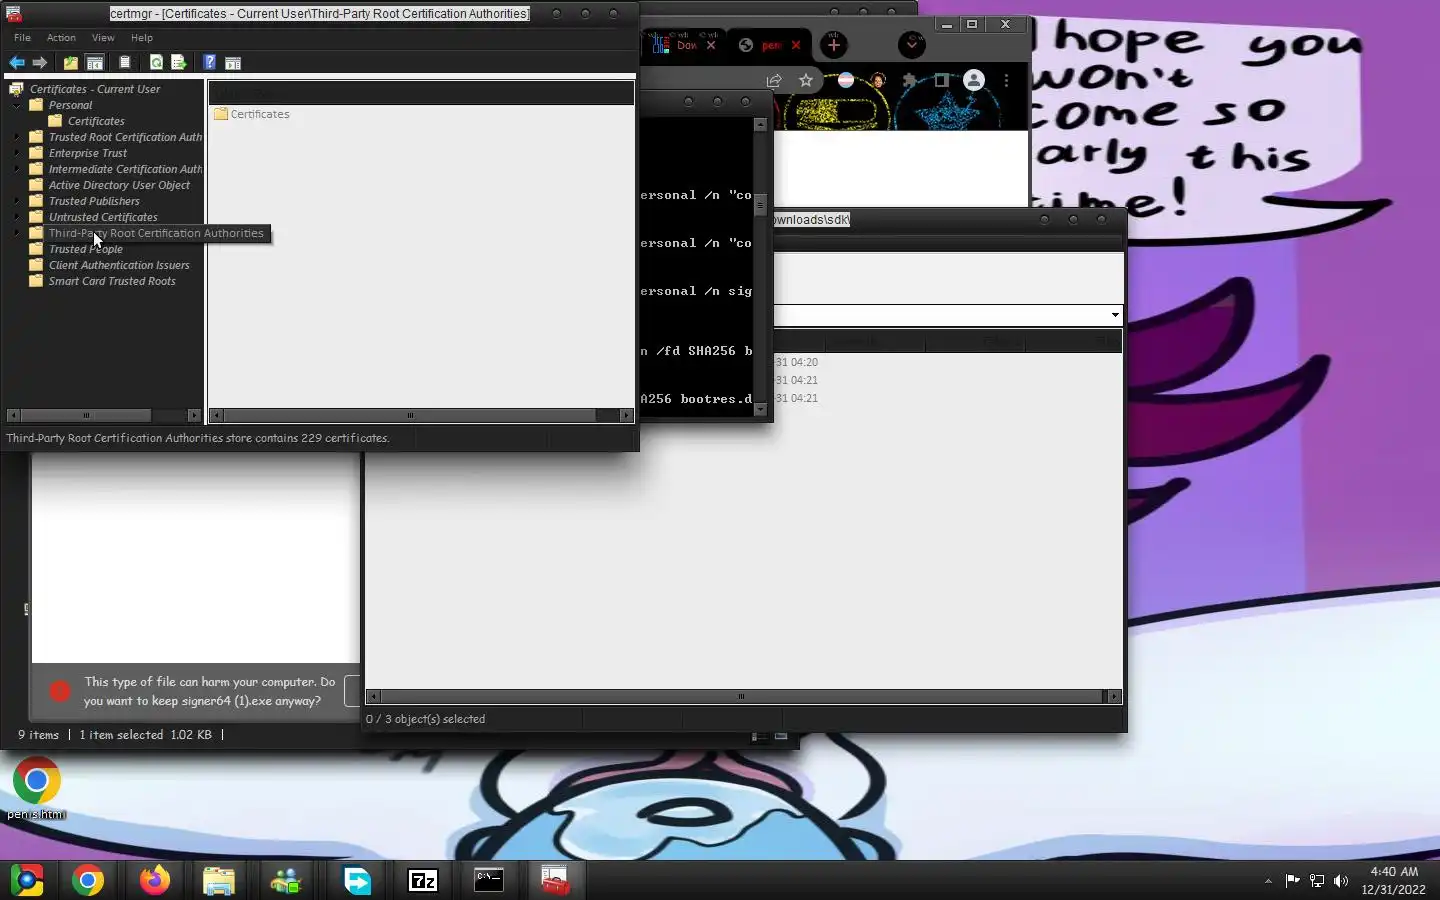Open the View menu in certmgr
The height and width of the screenshot is (900, 1440).
click(103, 38)
